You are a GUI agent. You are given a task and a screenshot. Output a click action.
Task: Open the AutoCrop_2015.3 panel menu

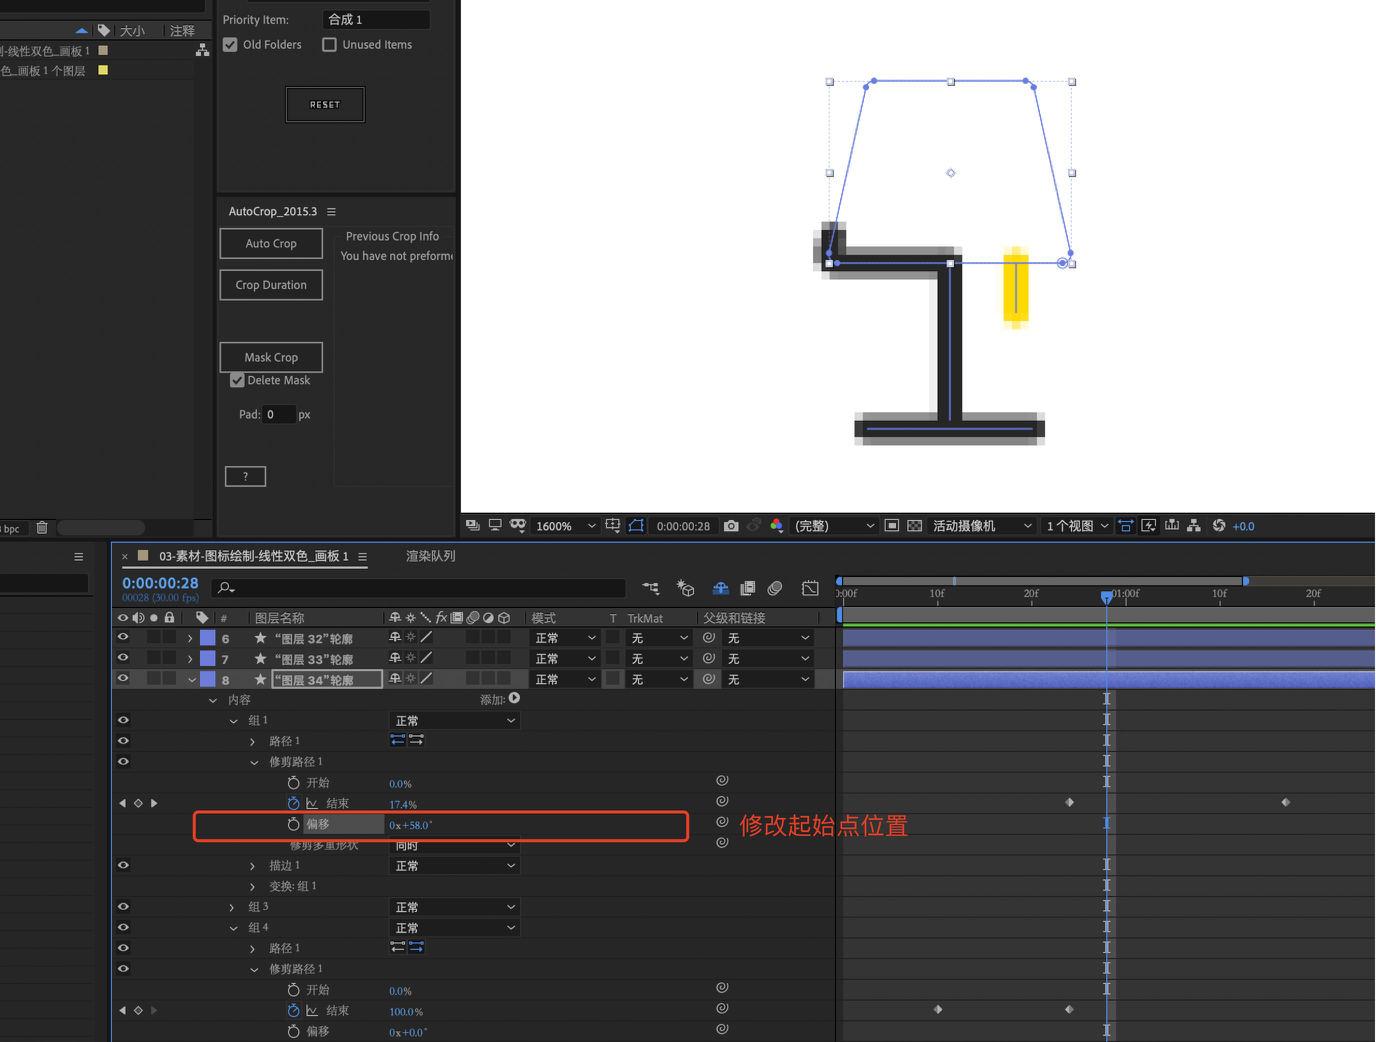[332, 212]
